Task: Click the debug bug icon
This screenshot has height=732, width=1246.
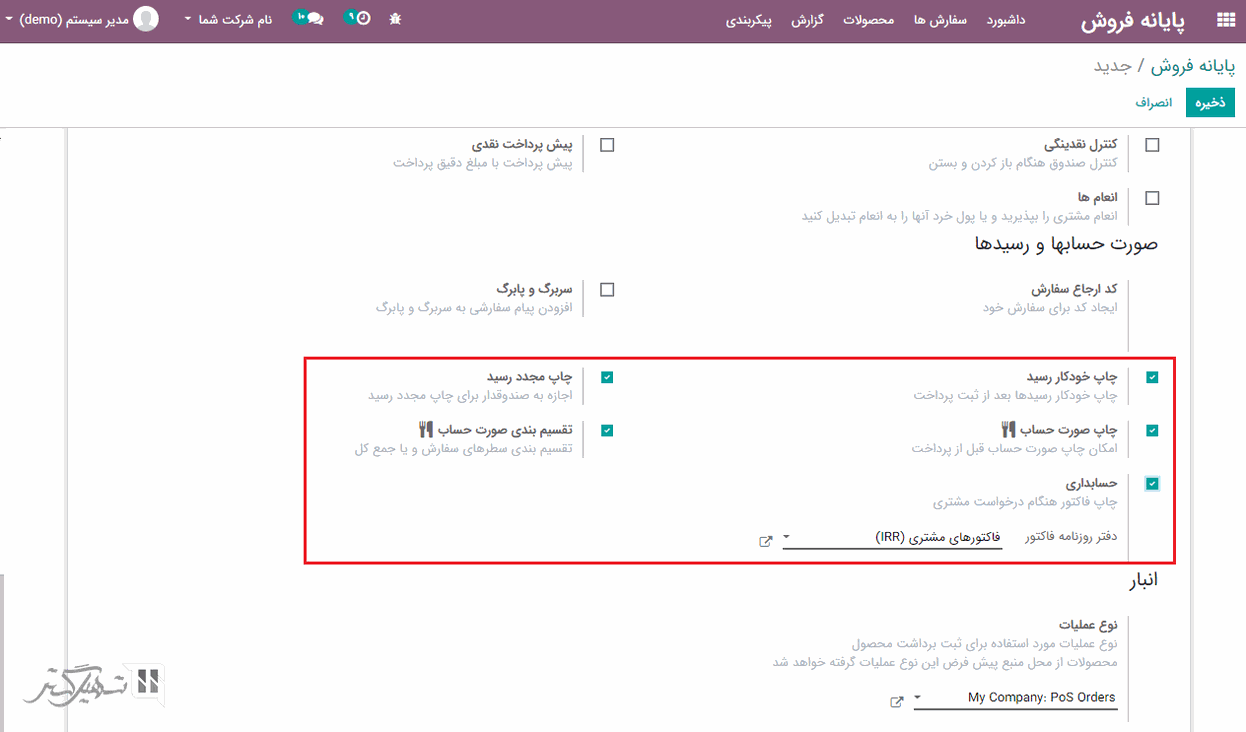Action: [x=395, y=20]
